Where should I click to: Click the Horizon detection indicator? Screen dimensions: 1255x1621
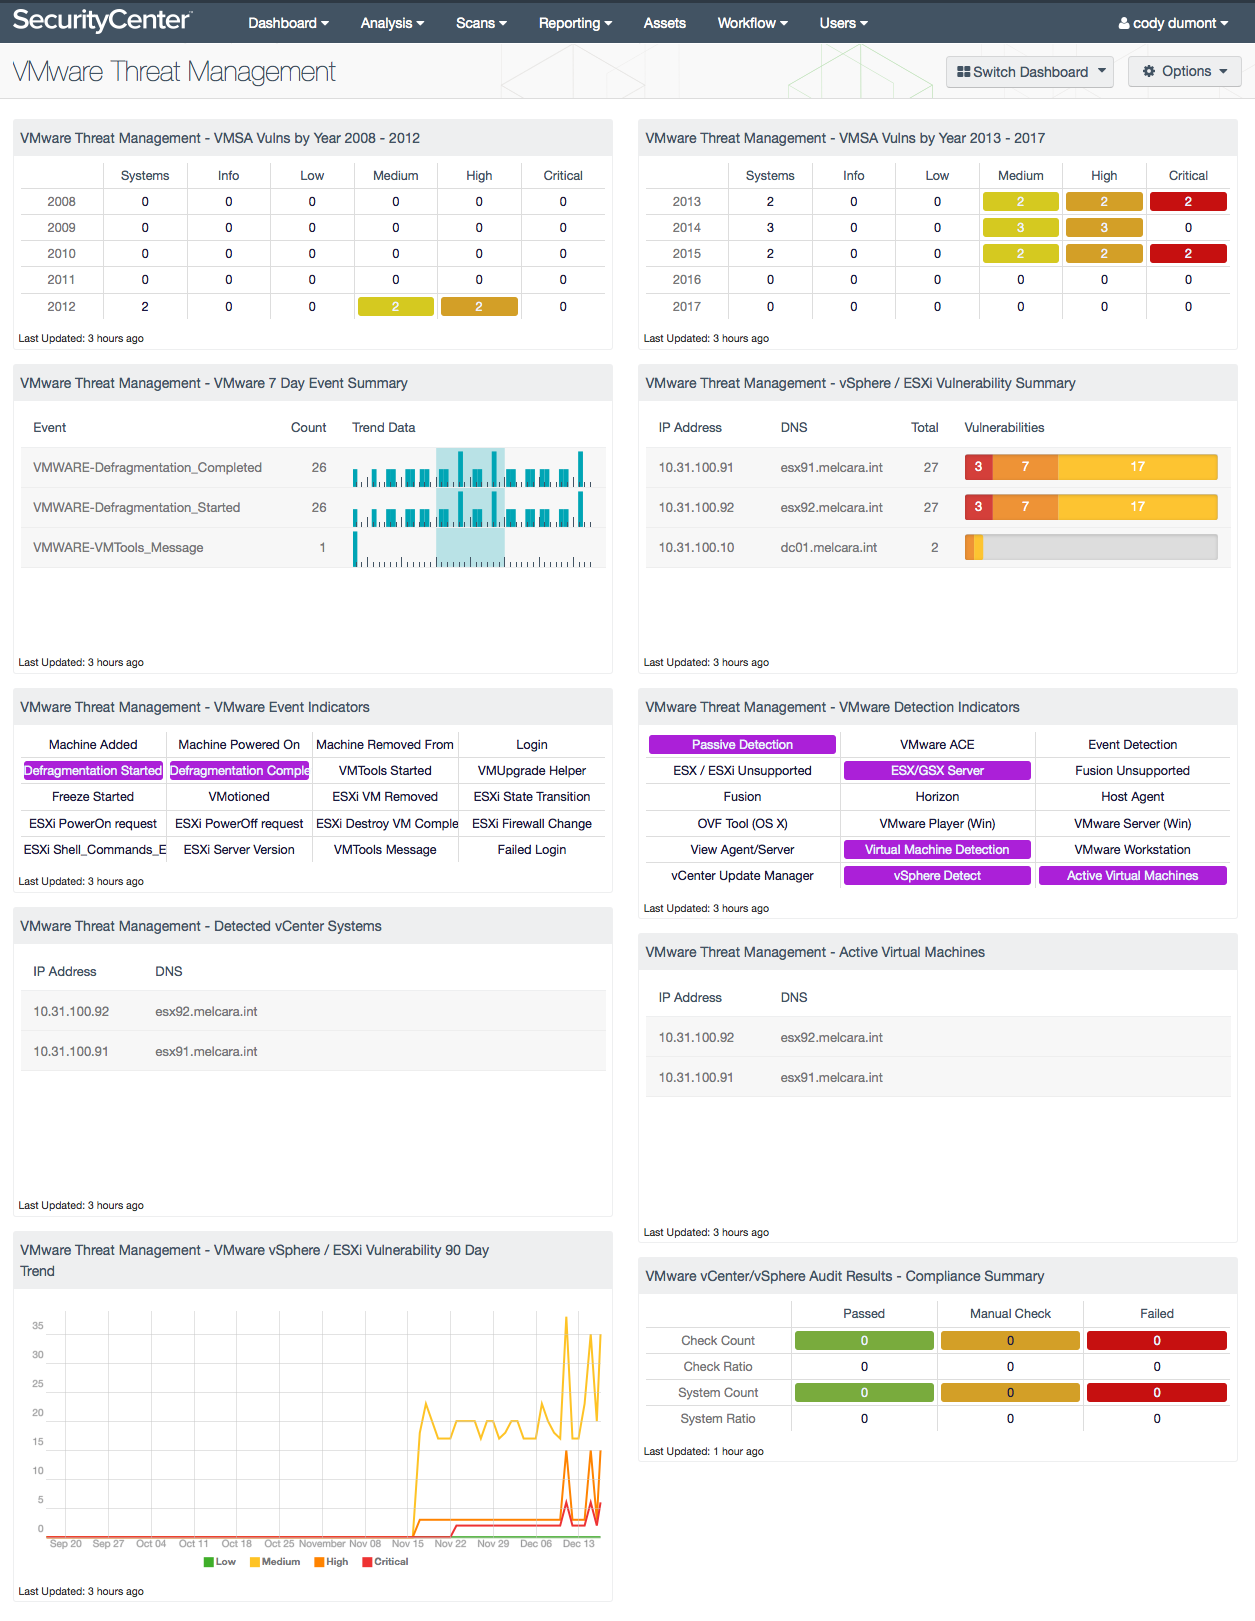pyautogui.click(x=937, y=797)
